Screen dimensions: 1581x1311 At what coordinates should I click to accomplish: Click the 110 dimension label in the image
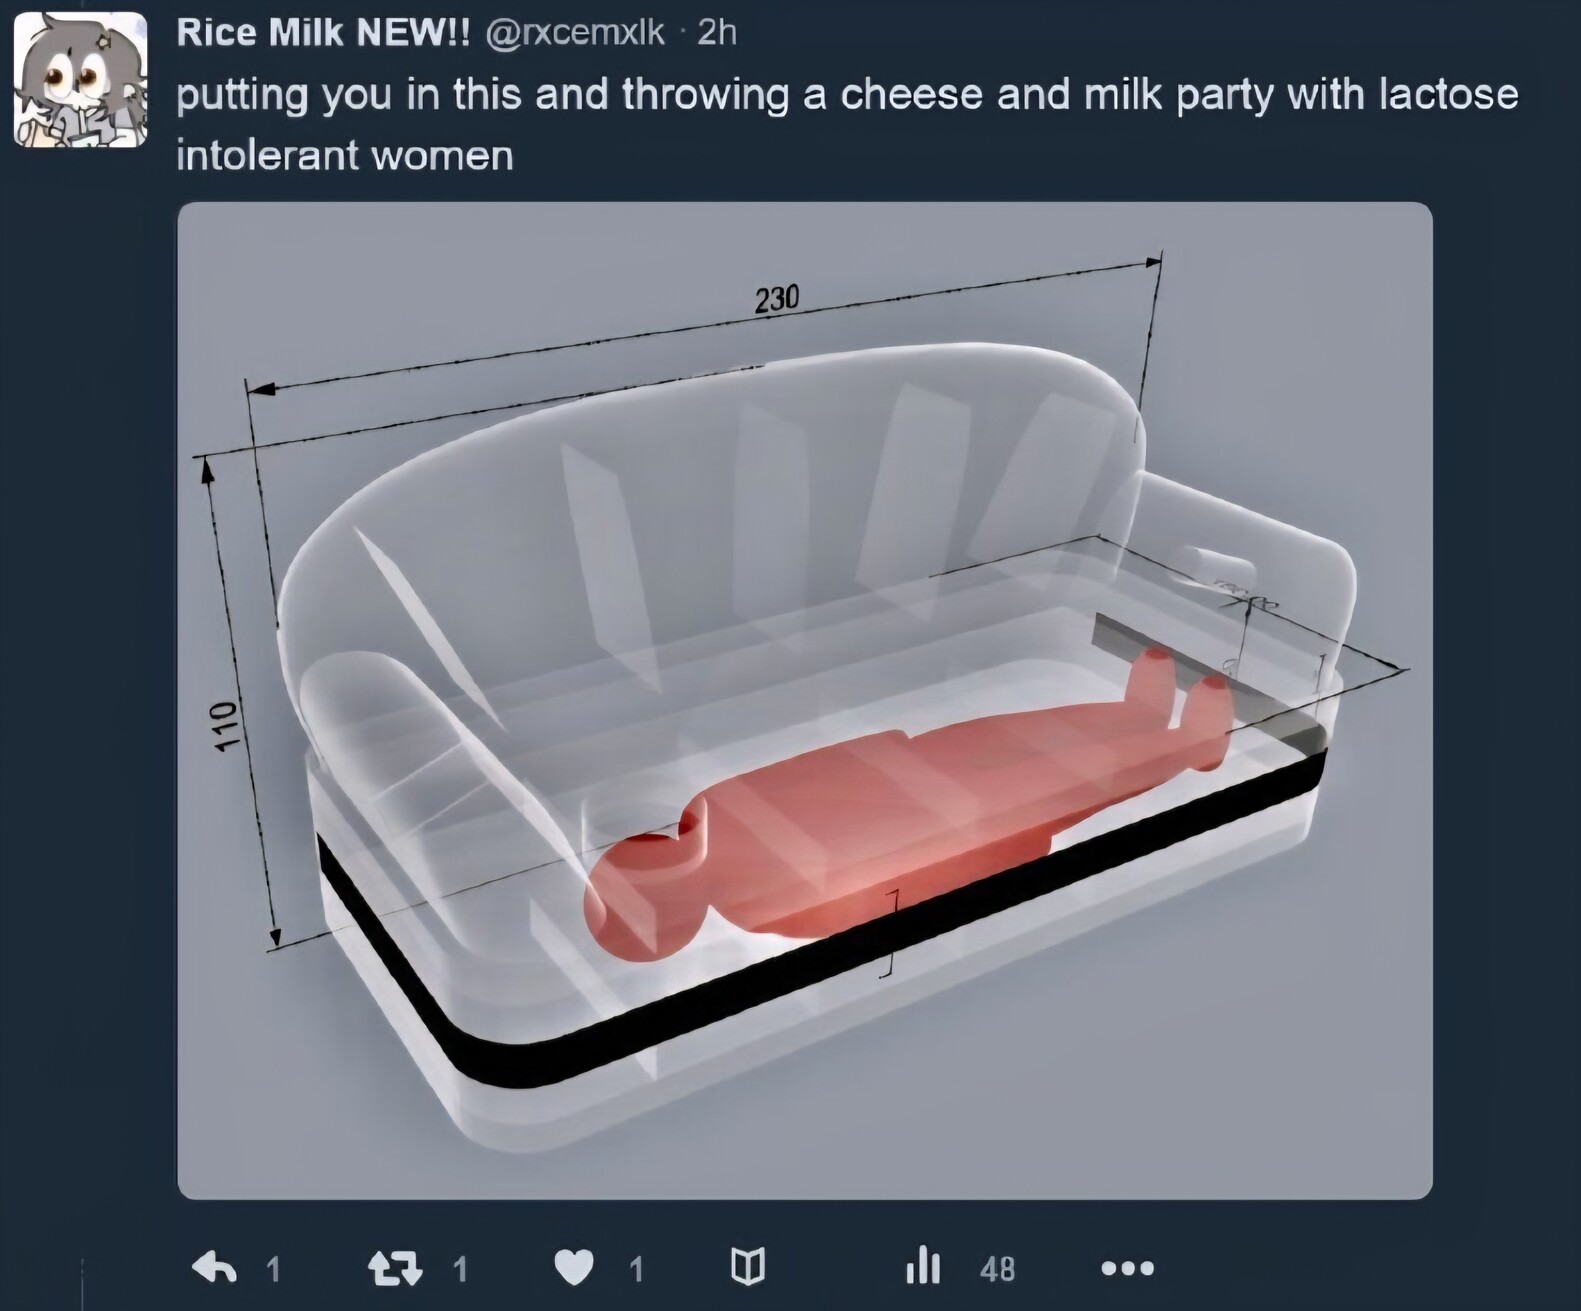226,723
